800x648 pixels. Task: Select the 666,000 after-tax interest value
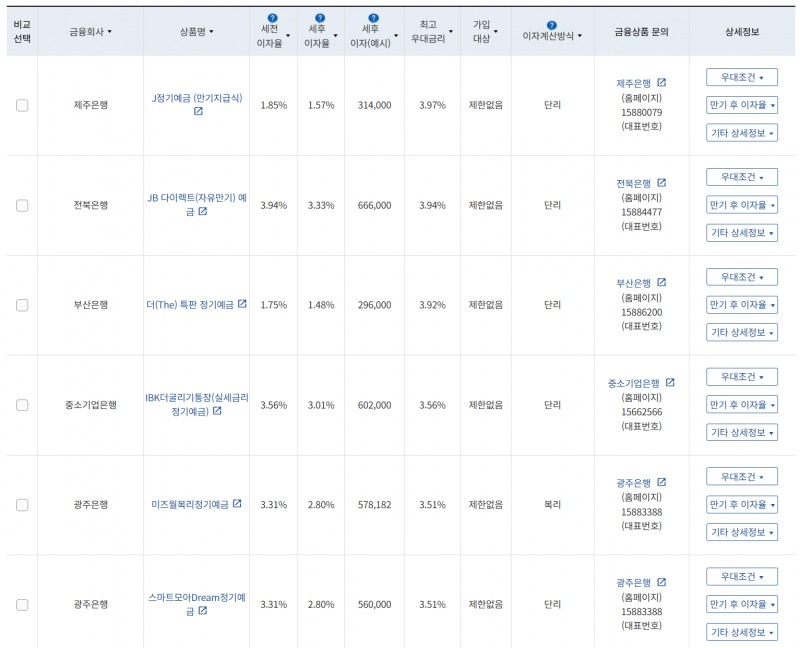click(374, 205)
